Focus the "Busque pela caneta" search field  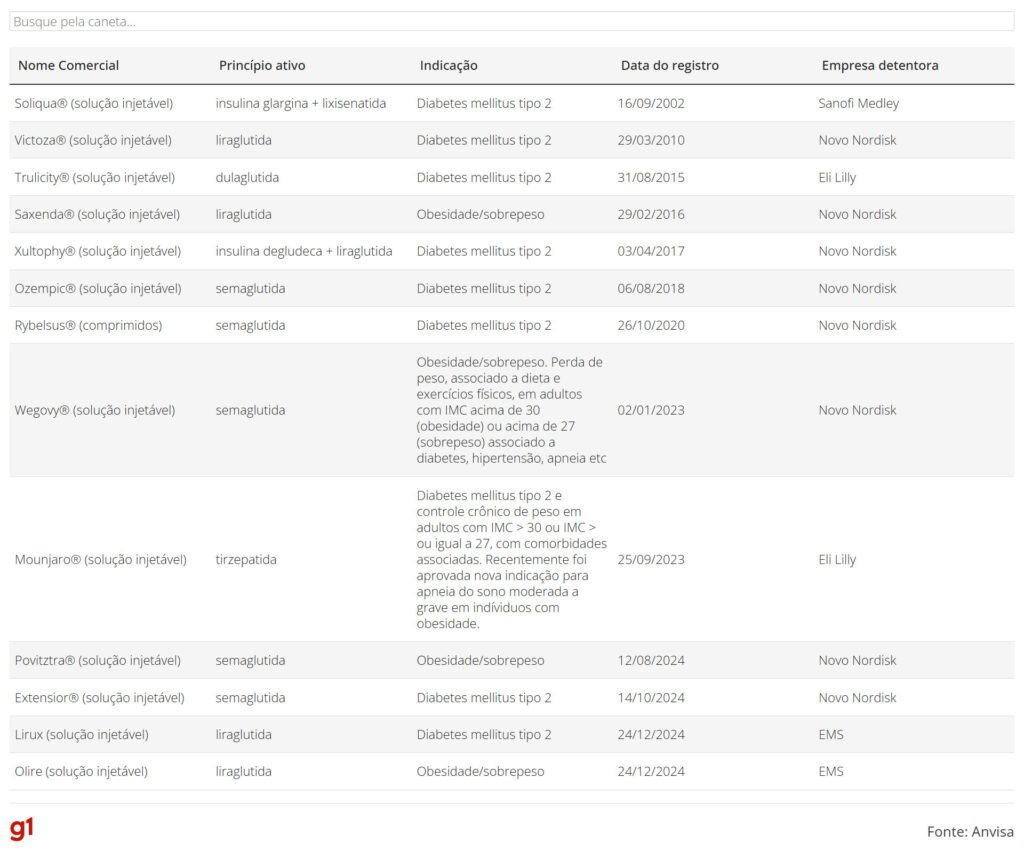point(511,21)
